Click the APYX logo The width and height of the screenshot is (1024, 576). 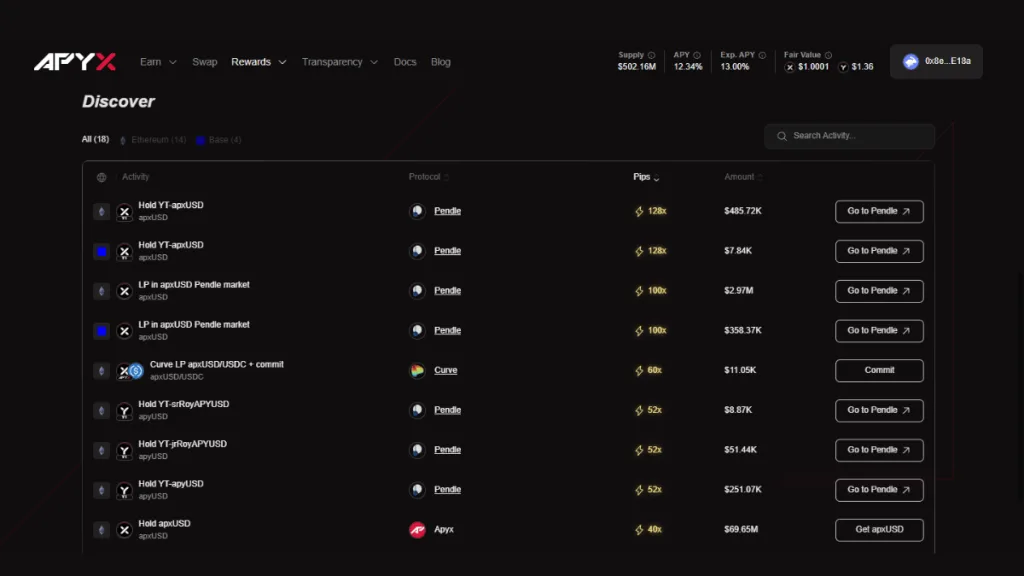(x=75, y=62)
